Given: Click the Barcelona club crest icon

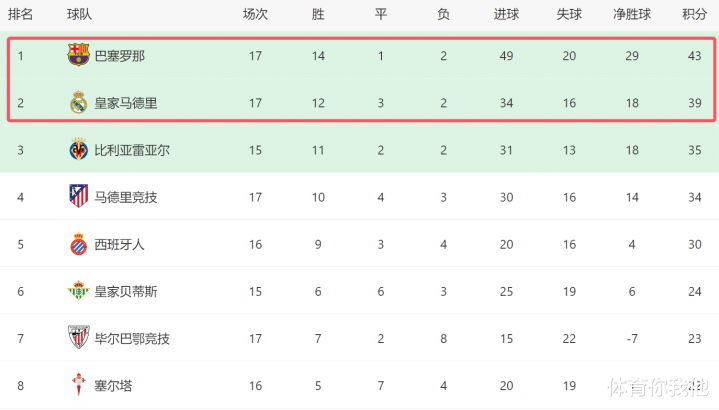Looking at the screenshot, I should (78, 56).
